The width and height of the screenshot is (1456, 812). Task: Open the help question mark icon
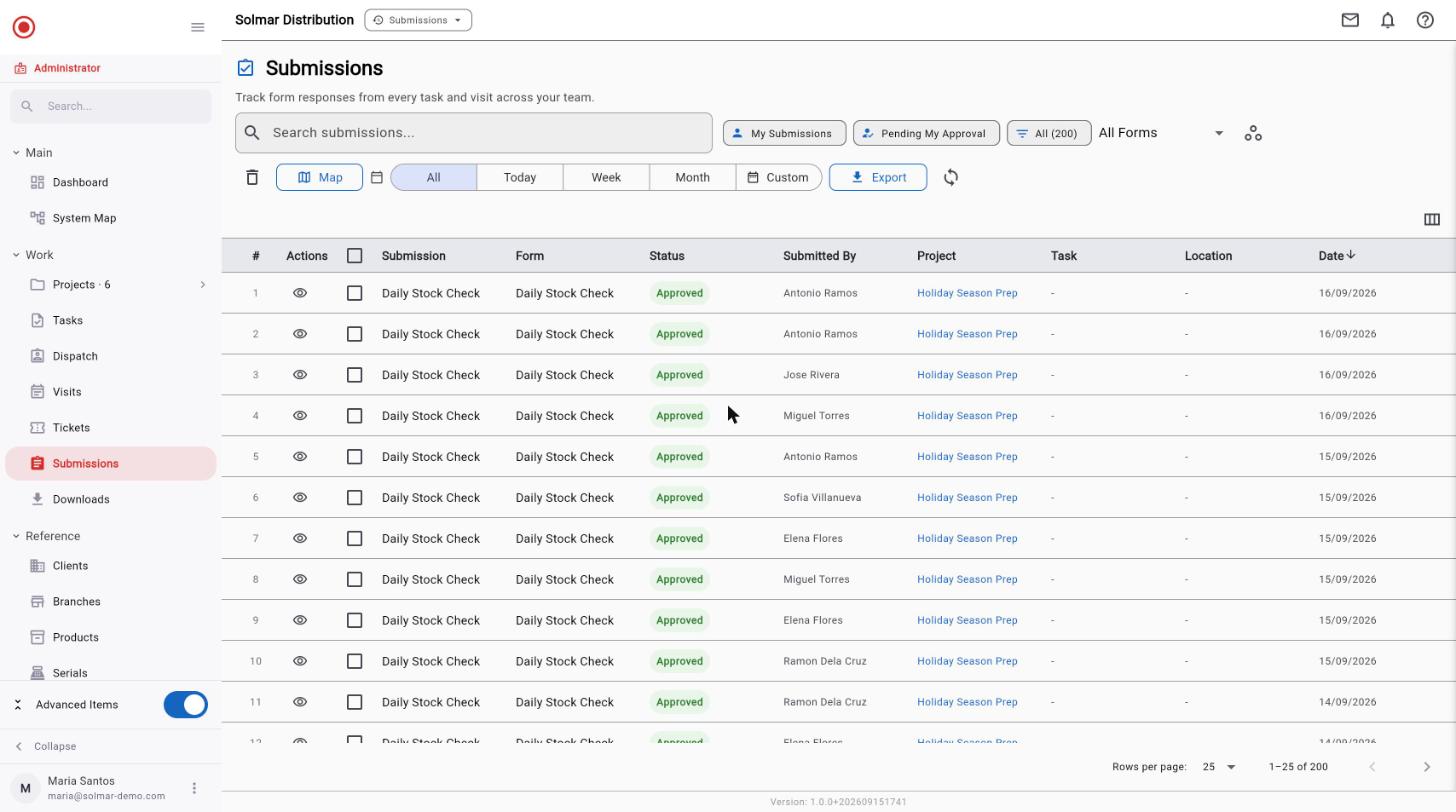click(x=1425, y=20)
